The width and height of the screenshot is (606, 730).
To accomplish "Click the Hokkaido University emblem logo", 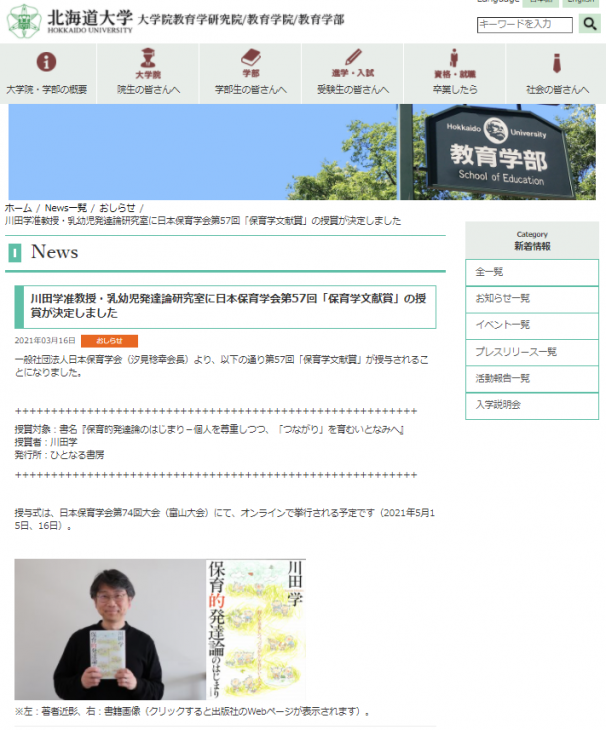I will (x=24, y=21).
